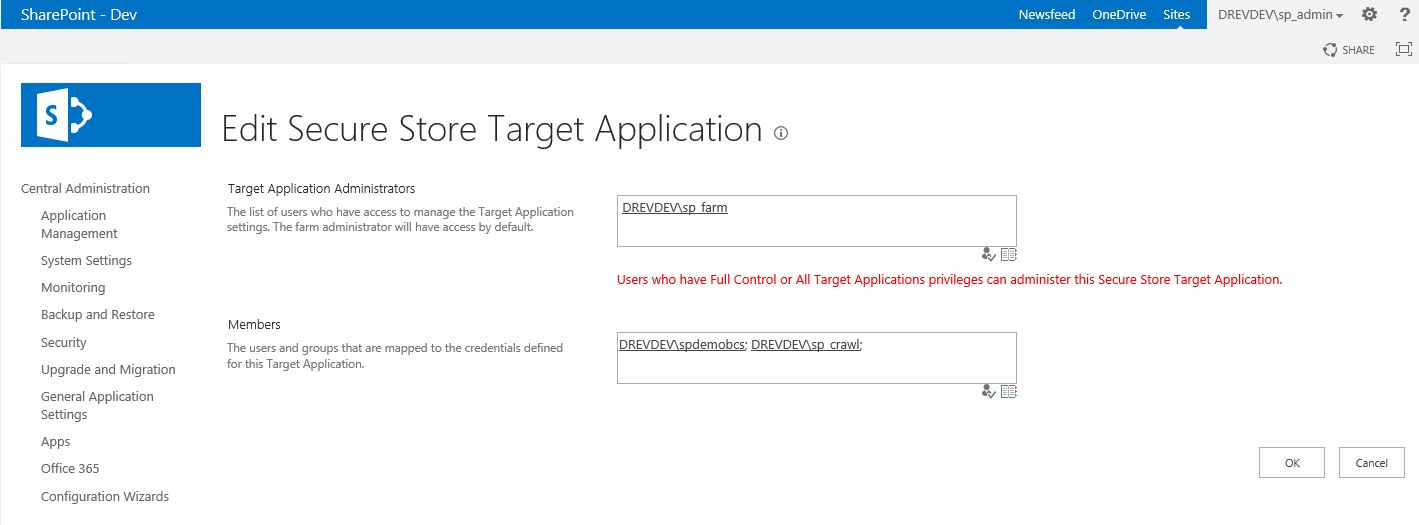
Task: Click inside Target Application Administrators box
Action: coord(817,221)
